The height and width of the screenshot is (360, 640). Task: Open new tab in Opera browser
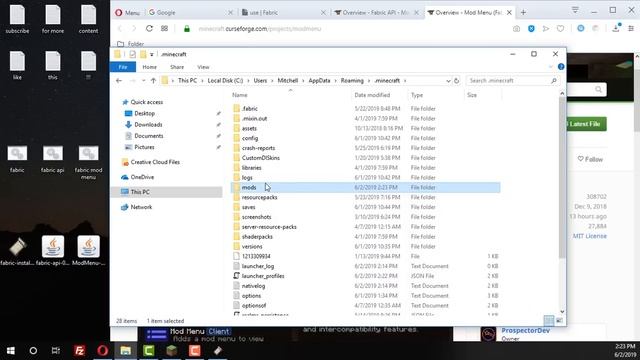coord(523,13)
